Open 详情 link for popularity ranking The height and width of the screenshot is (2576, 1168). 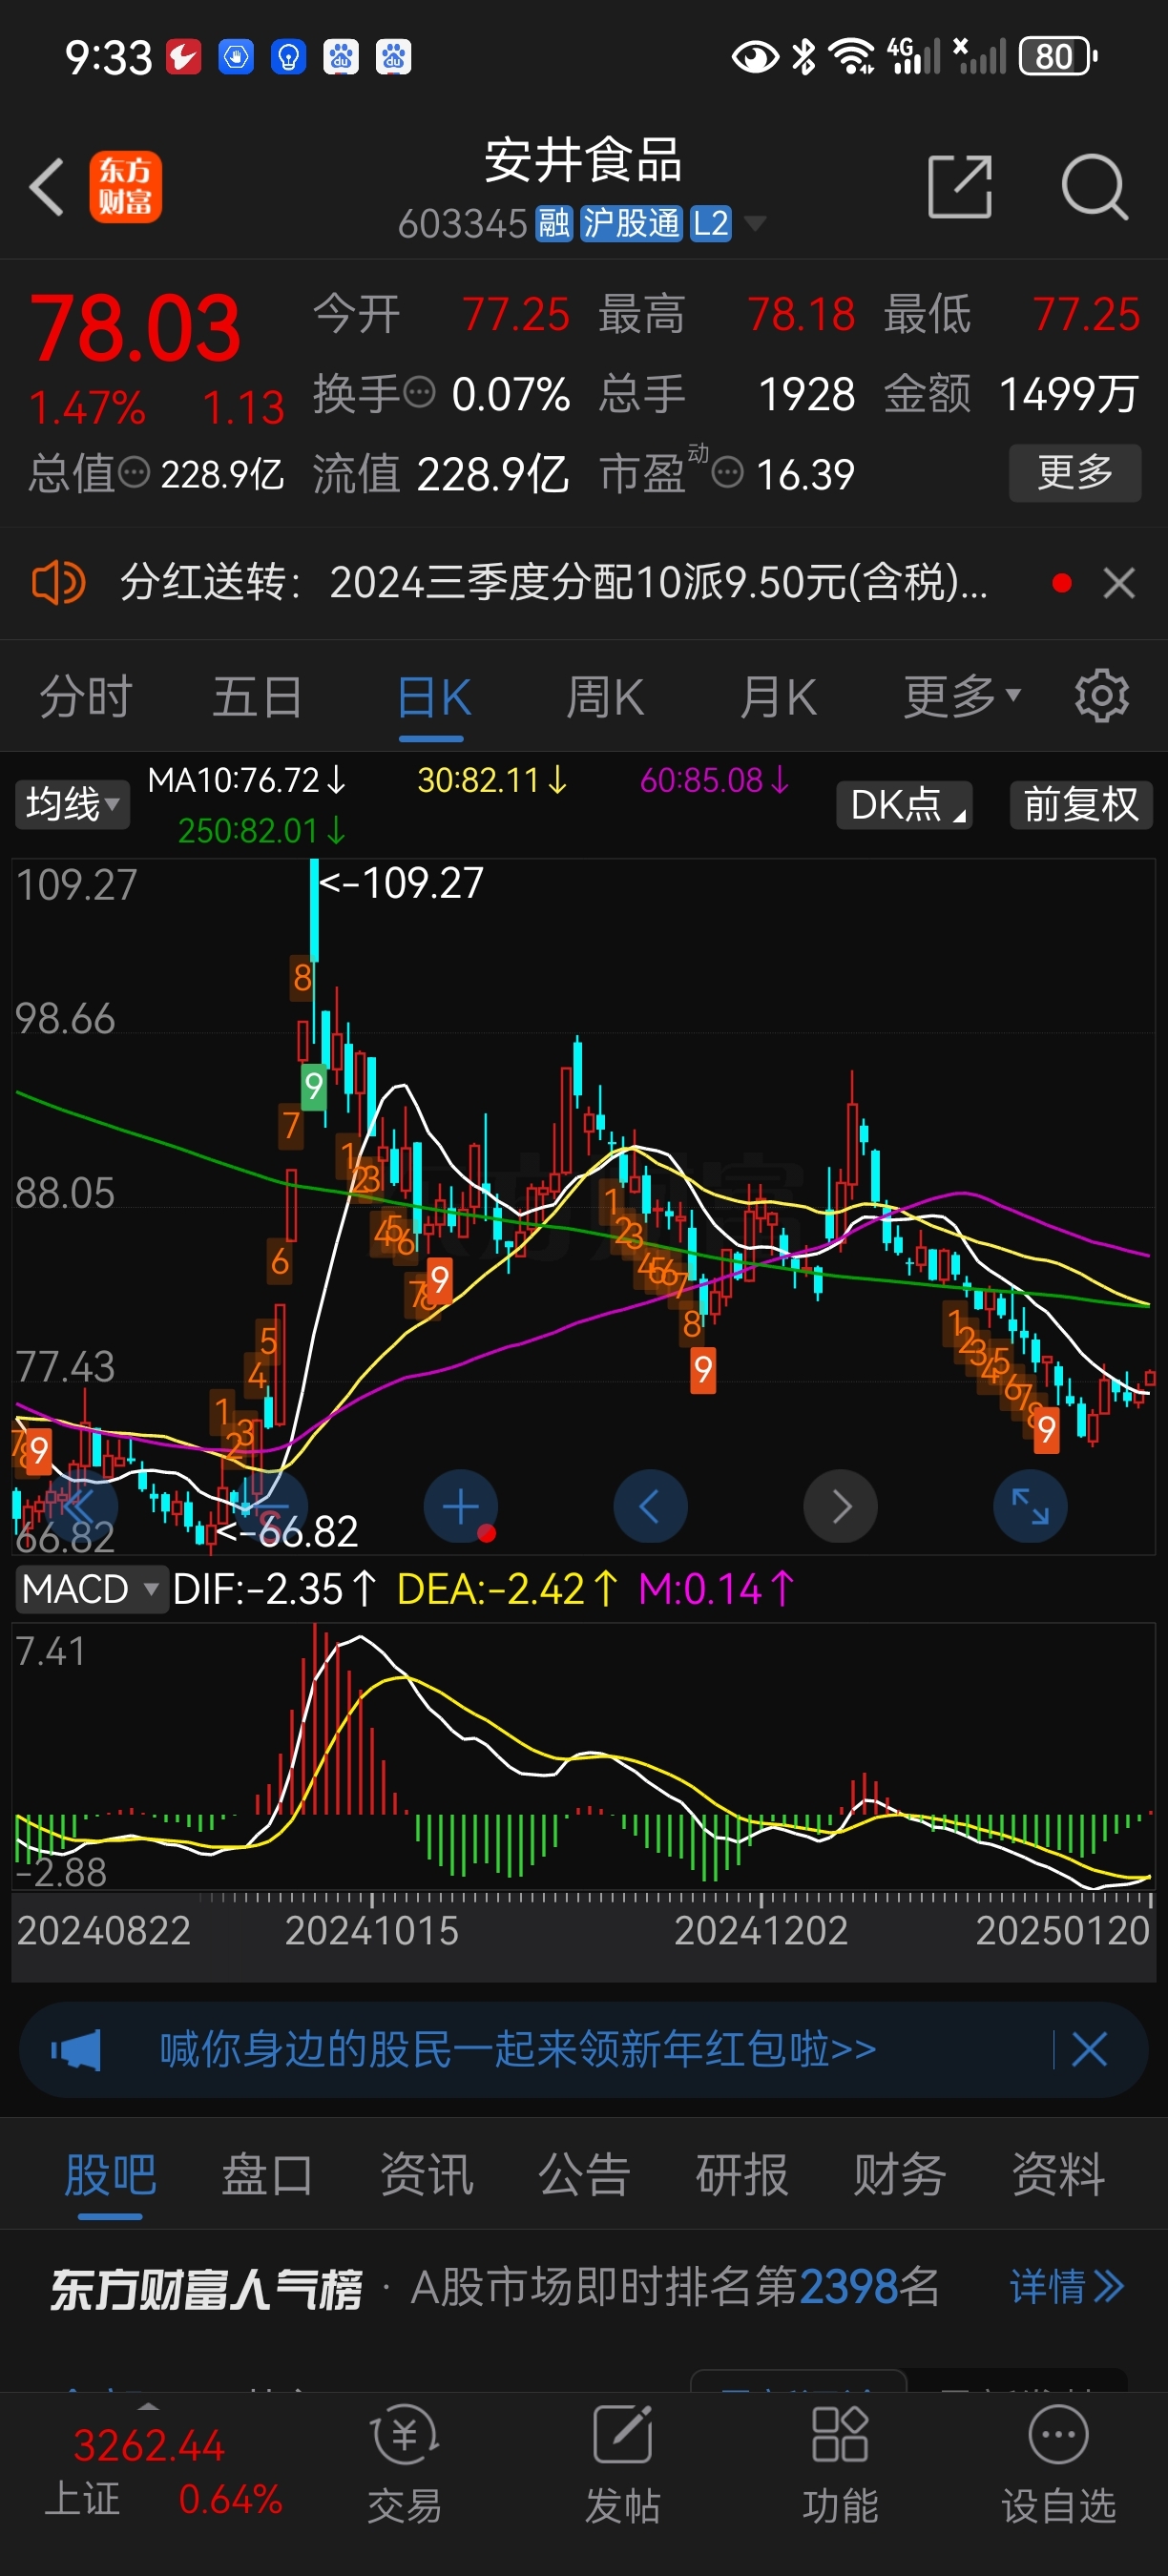coord(1066,2286)
